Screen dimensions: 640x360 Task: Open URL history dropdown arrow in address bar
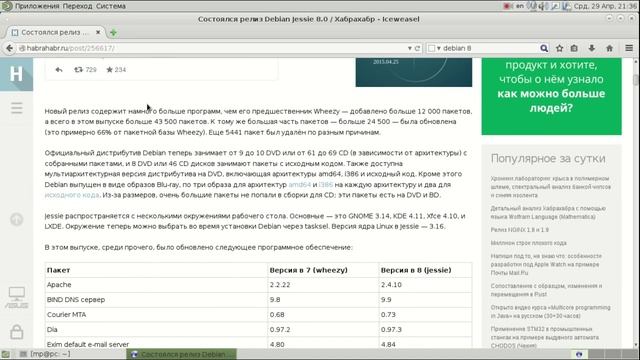[x=409, y=48]
